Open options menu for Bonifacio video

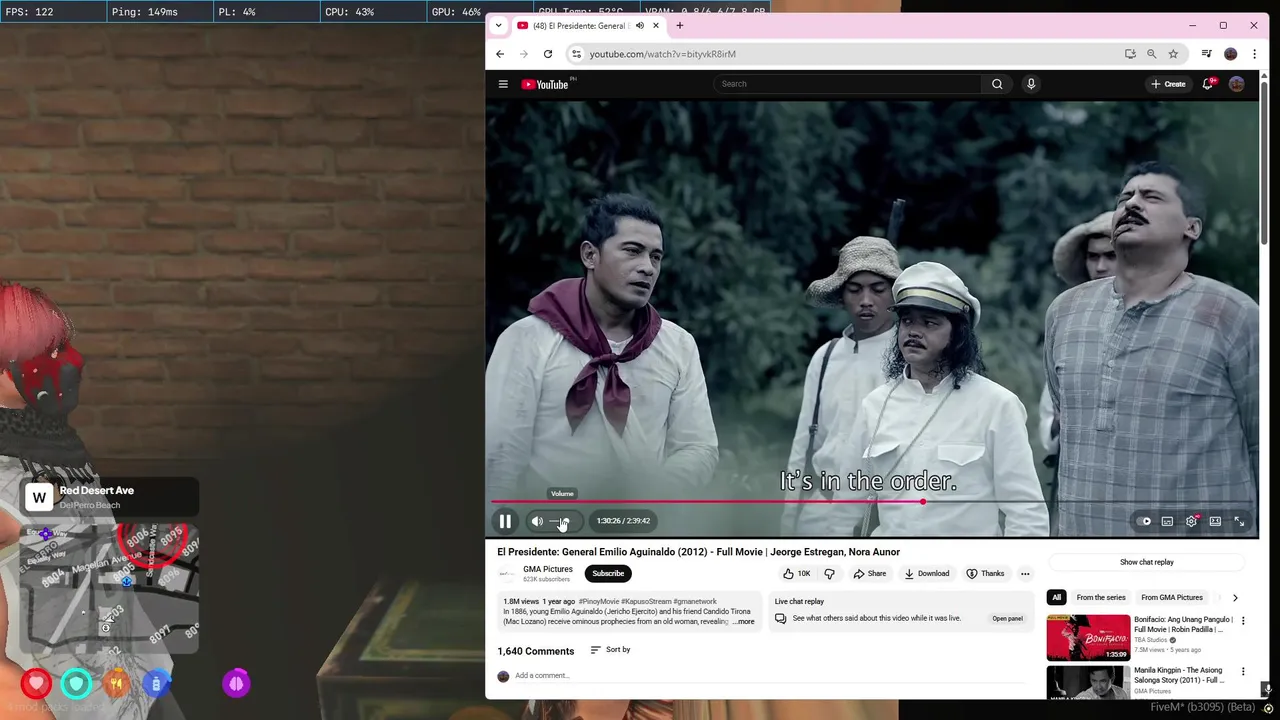tap(1244, 621)
